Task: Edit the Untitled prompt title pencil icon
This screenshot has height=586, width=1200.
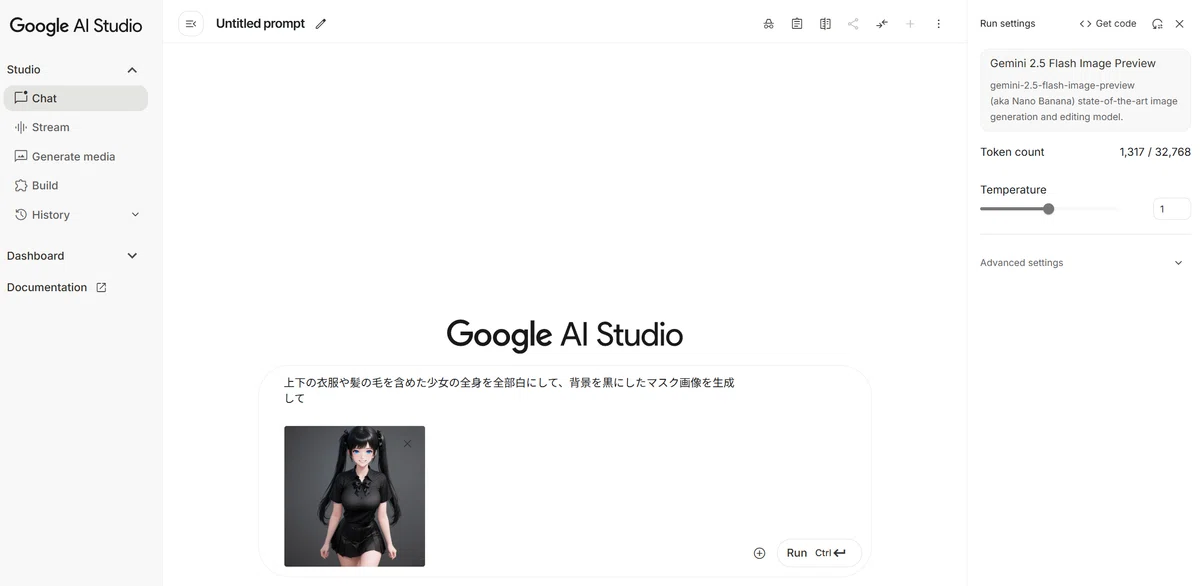Action: tap(321, 24)
